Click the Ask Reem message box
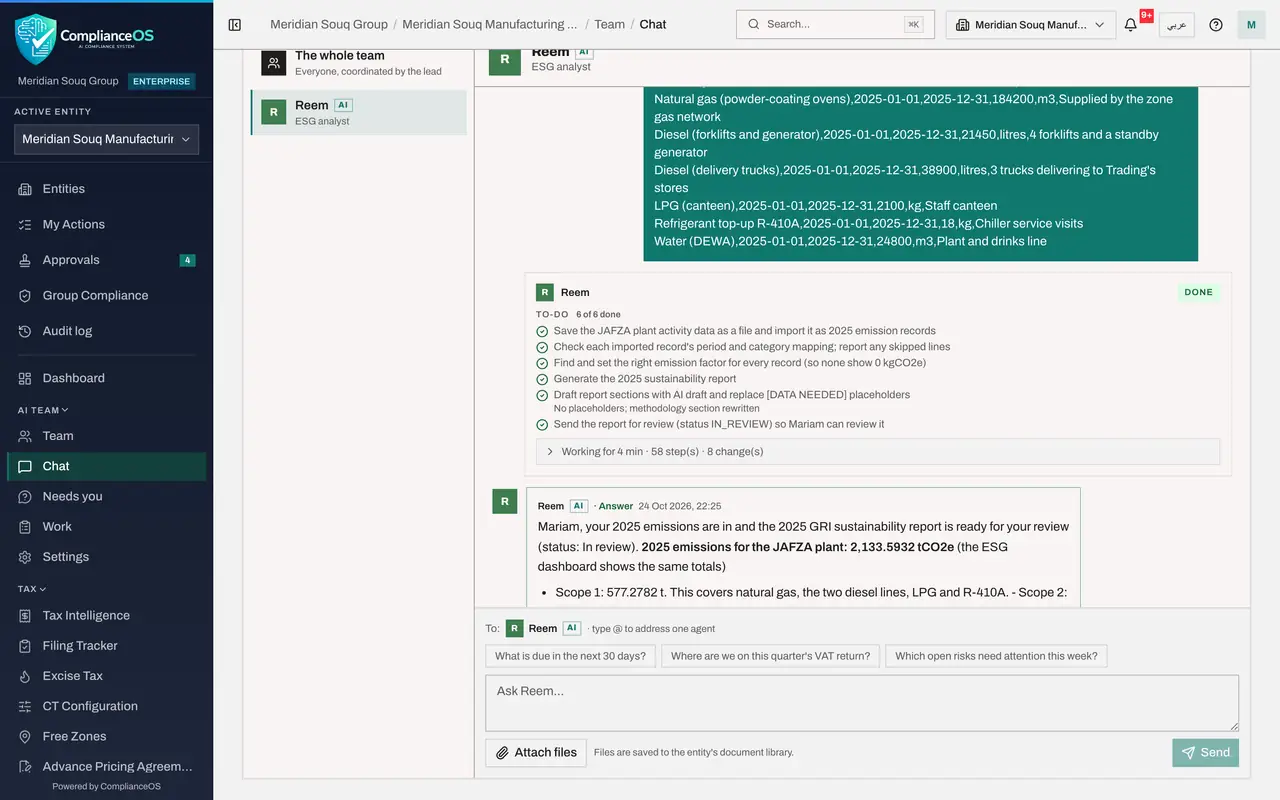This screenshot has width=1280, height=800. pyautogui.click(x=862, y=703)
